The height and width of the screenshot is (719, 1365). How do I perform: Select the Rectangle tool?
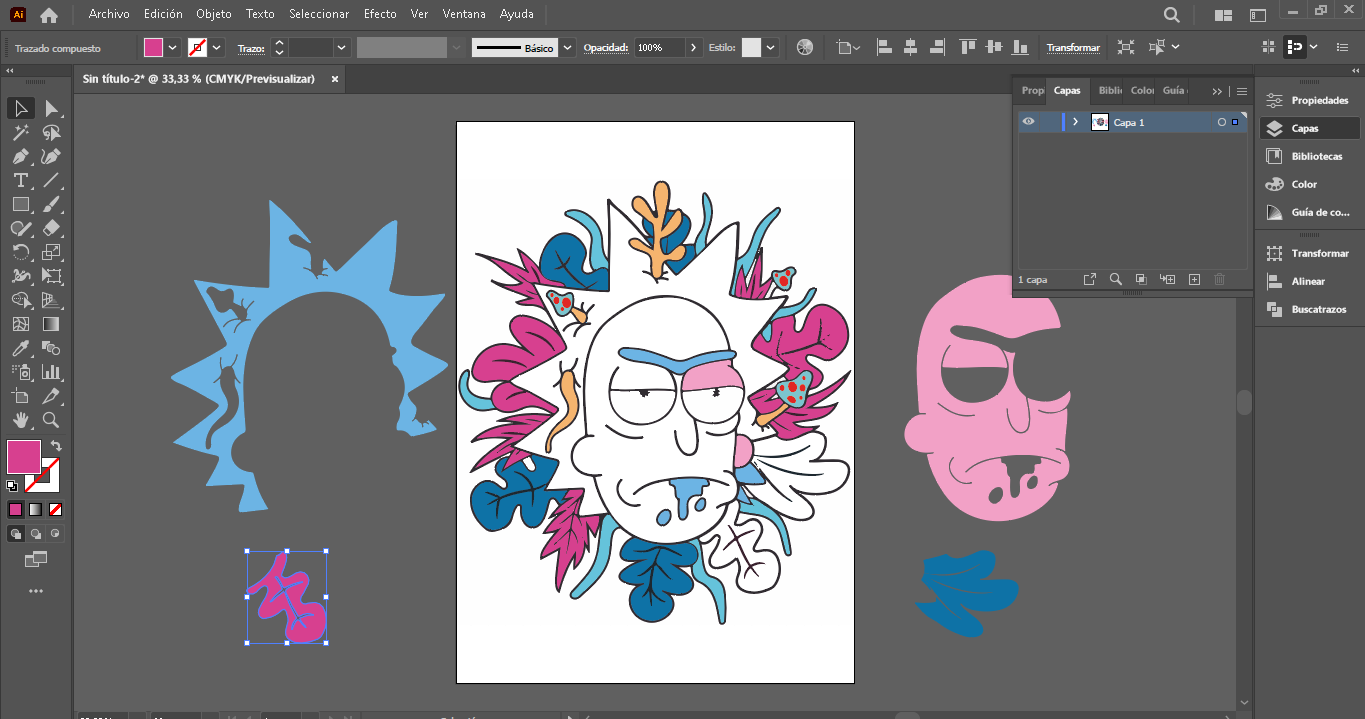click(20, 204)
